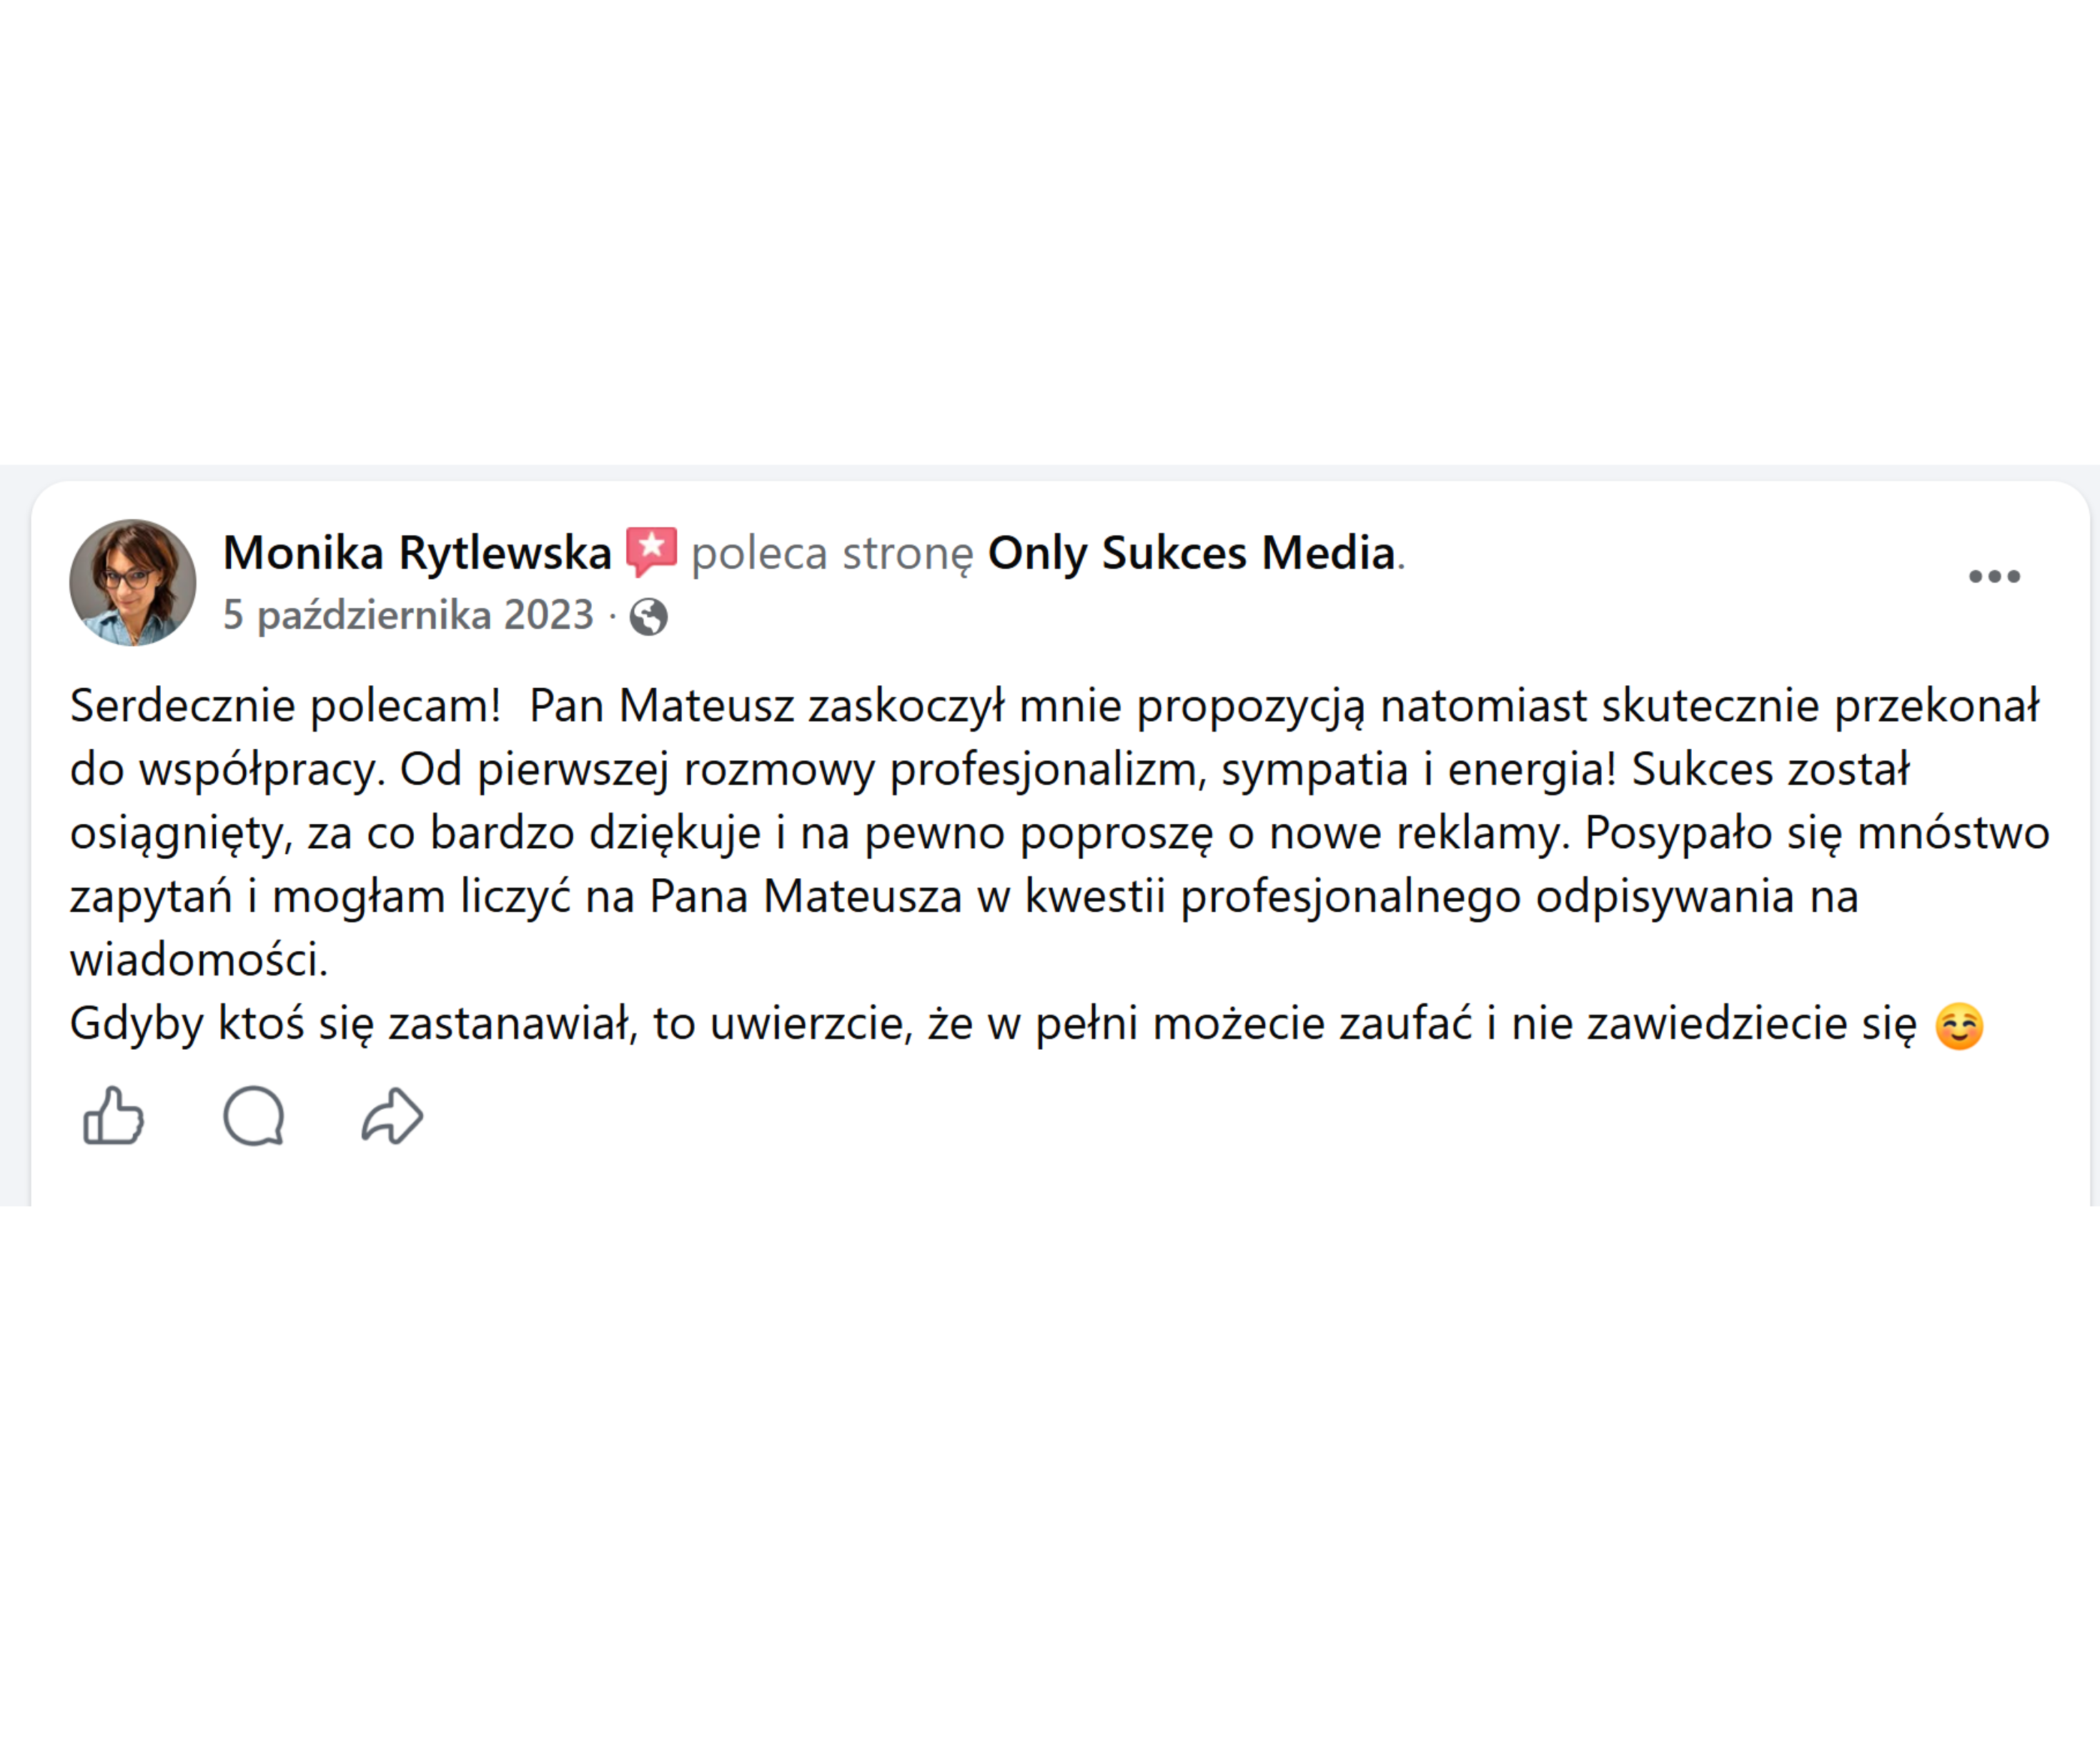Click the pink star recommendation badge
Viewport: 2100px width, 1760px height.
tap(651, 551)
